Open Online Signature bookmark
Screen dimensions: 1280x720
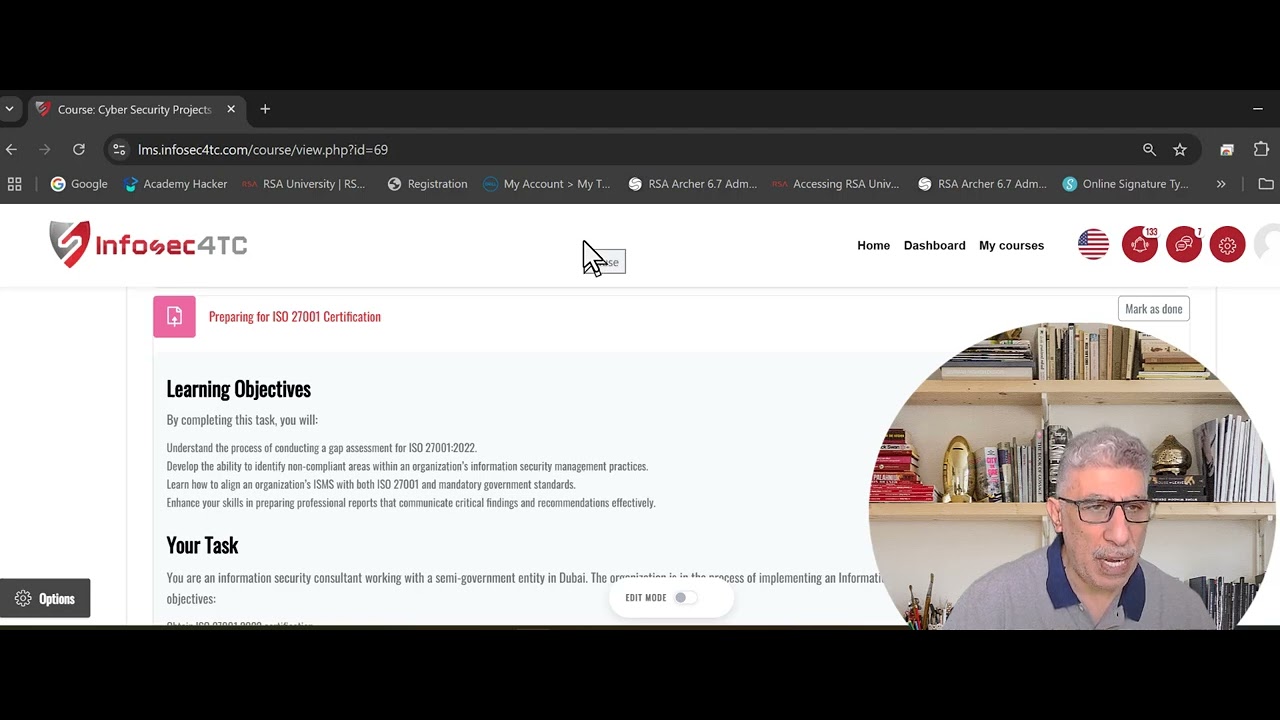pyautogui.click(x=1126, y=184)
